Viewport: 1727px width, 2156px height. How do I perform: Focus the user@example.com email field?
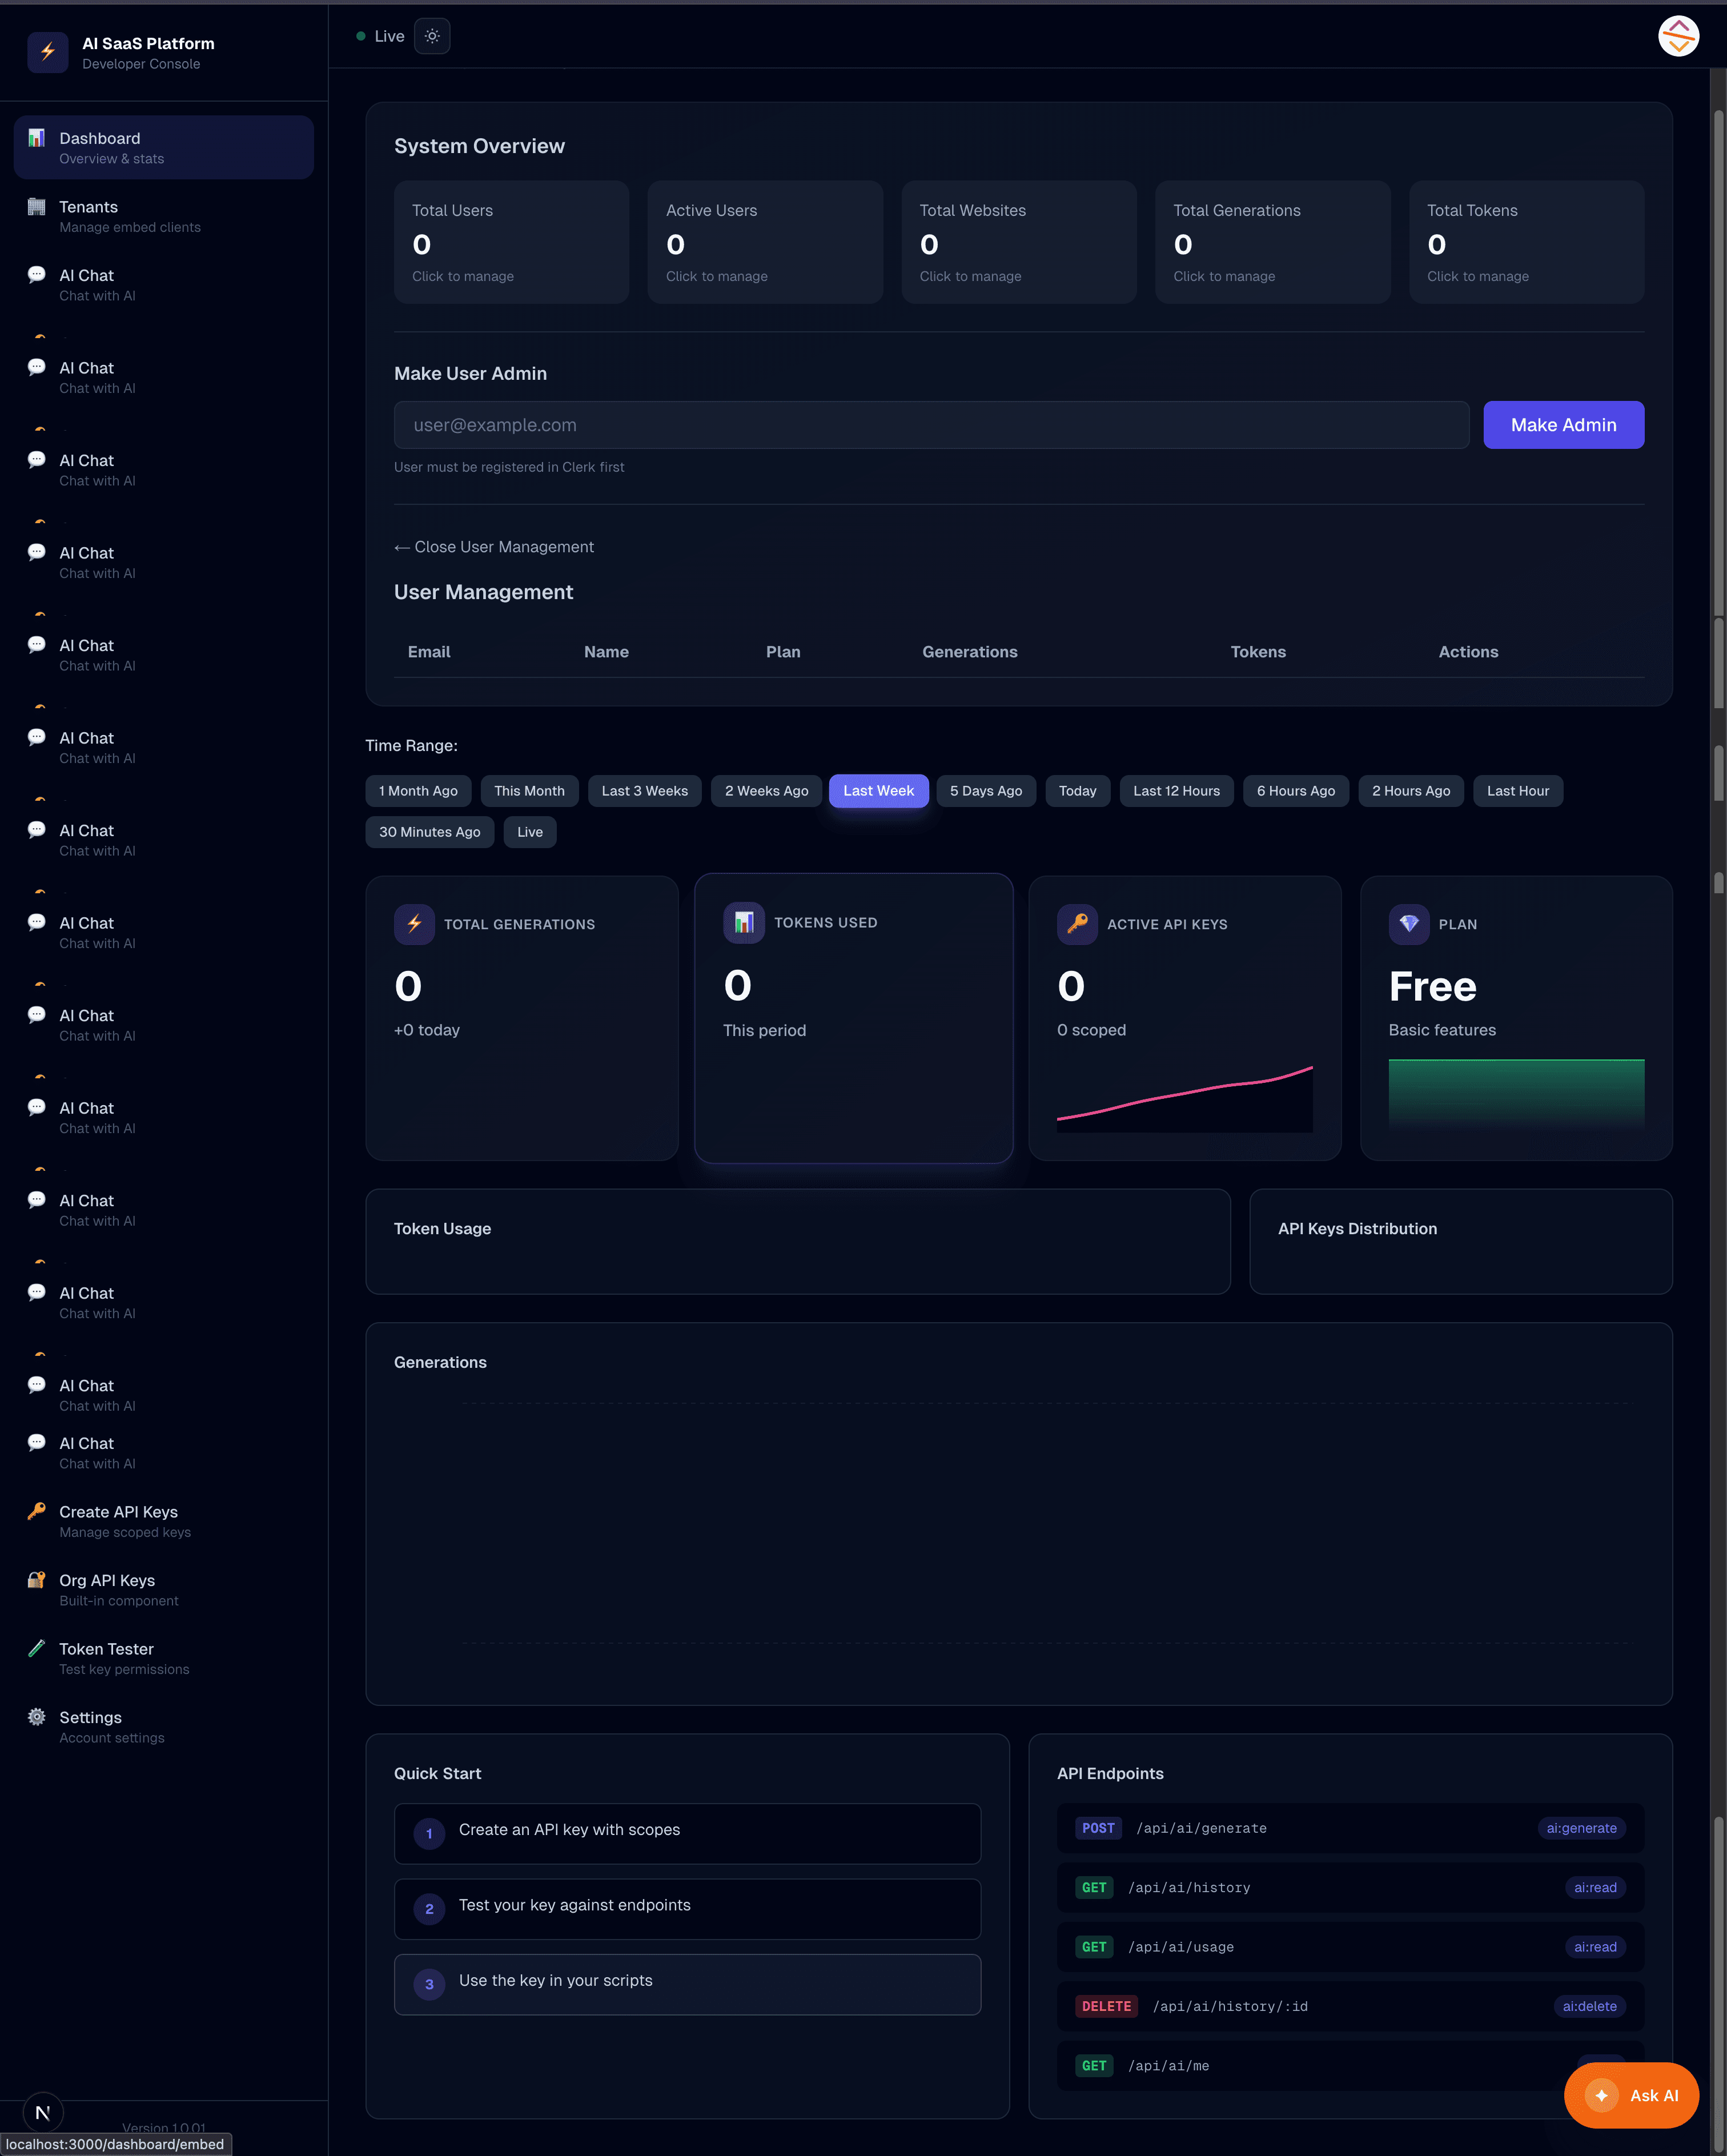coord(931,425)
